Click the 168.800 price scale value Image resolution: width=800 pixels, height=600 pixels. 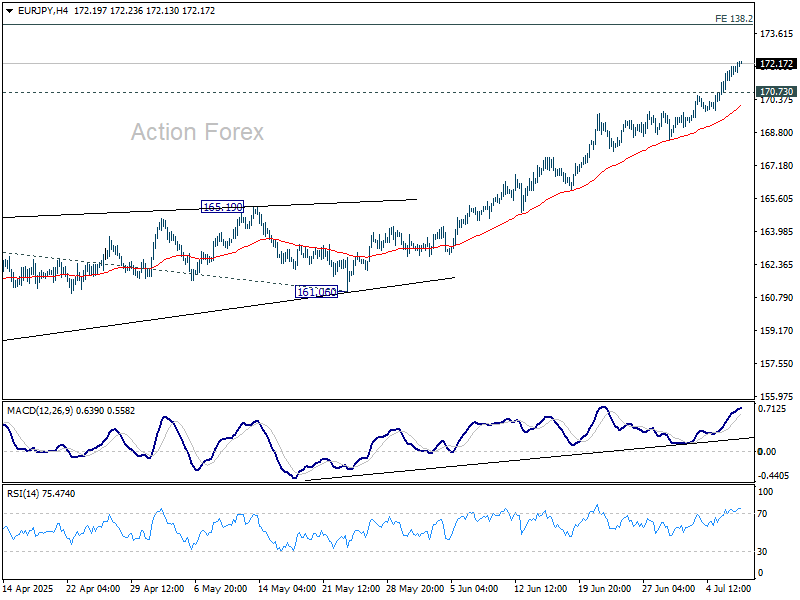(x=775, y=133)
